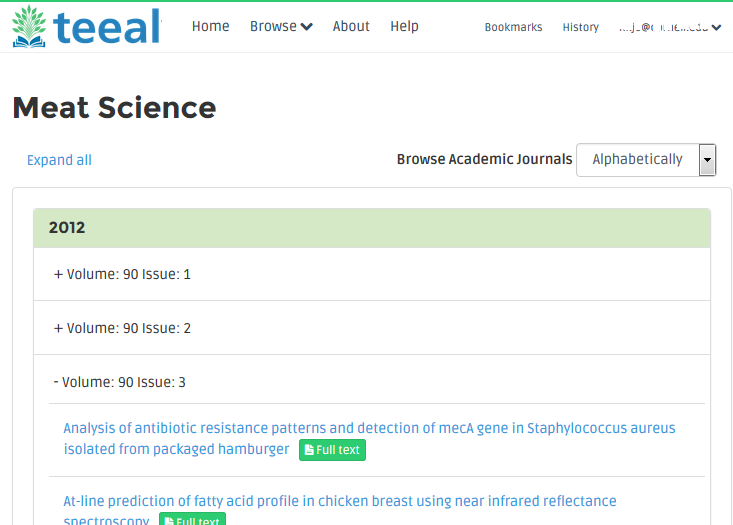733x525 pixels.
Task: Go to the About page
Action: (351, 27)
